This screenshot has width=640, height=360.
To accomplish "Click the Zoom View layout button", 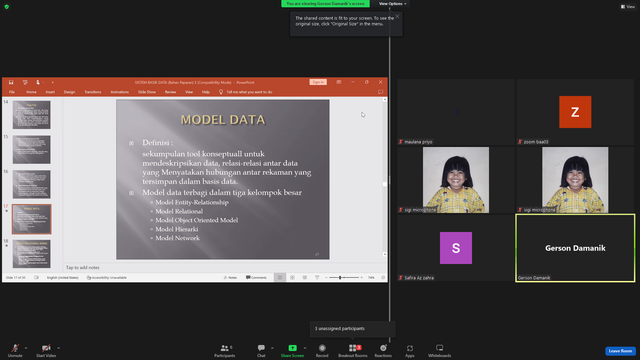I will [628, 7].
